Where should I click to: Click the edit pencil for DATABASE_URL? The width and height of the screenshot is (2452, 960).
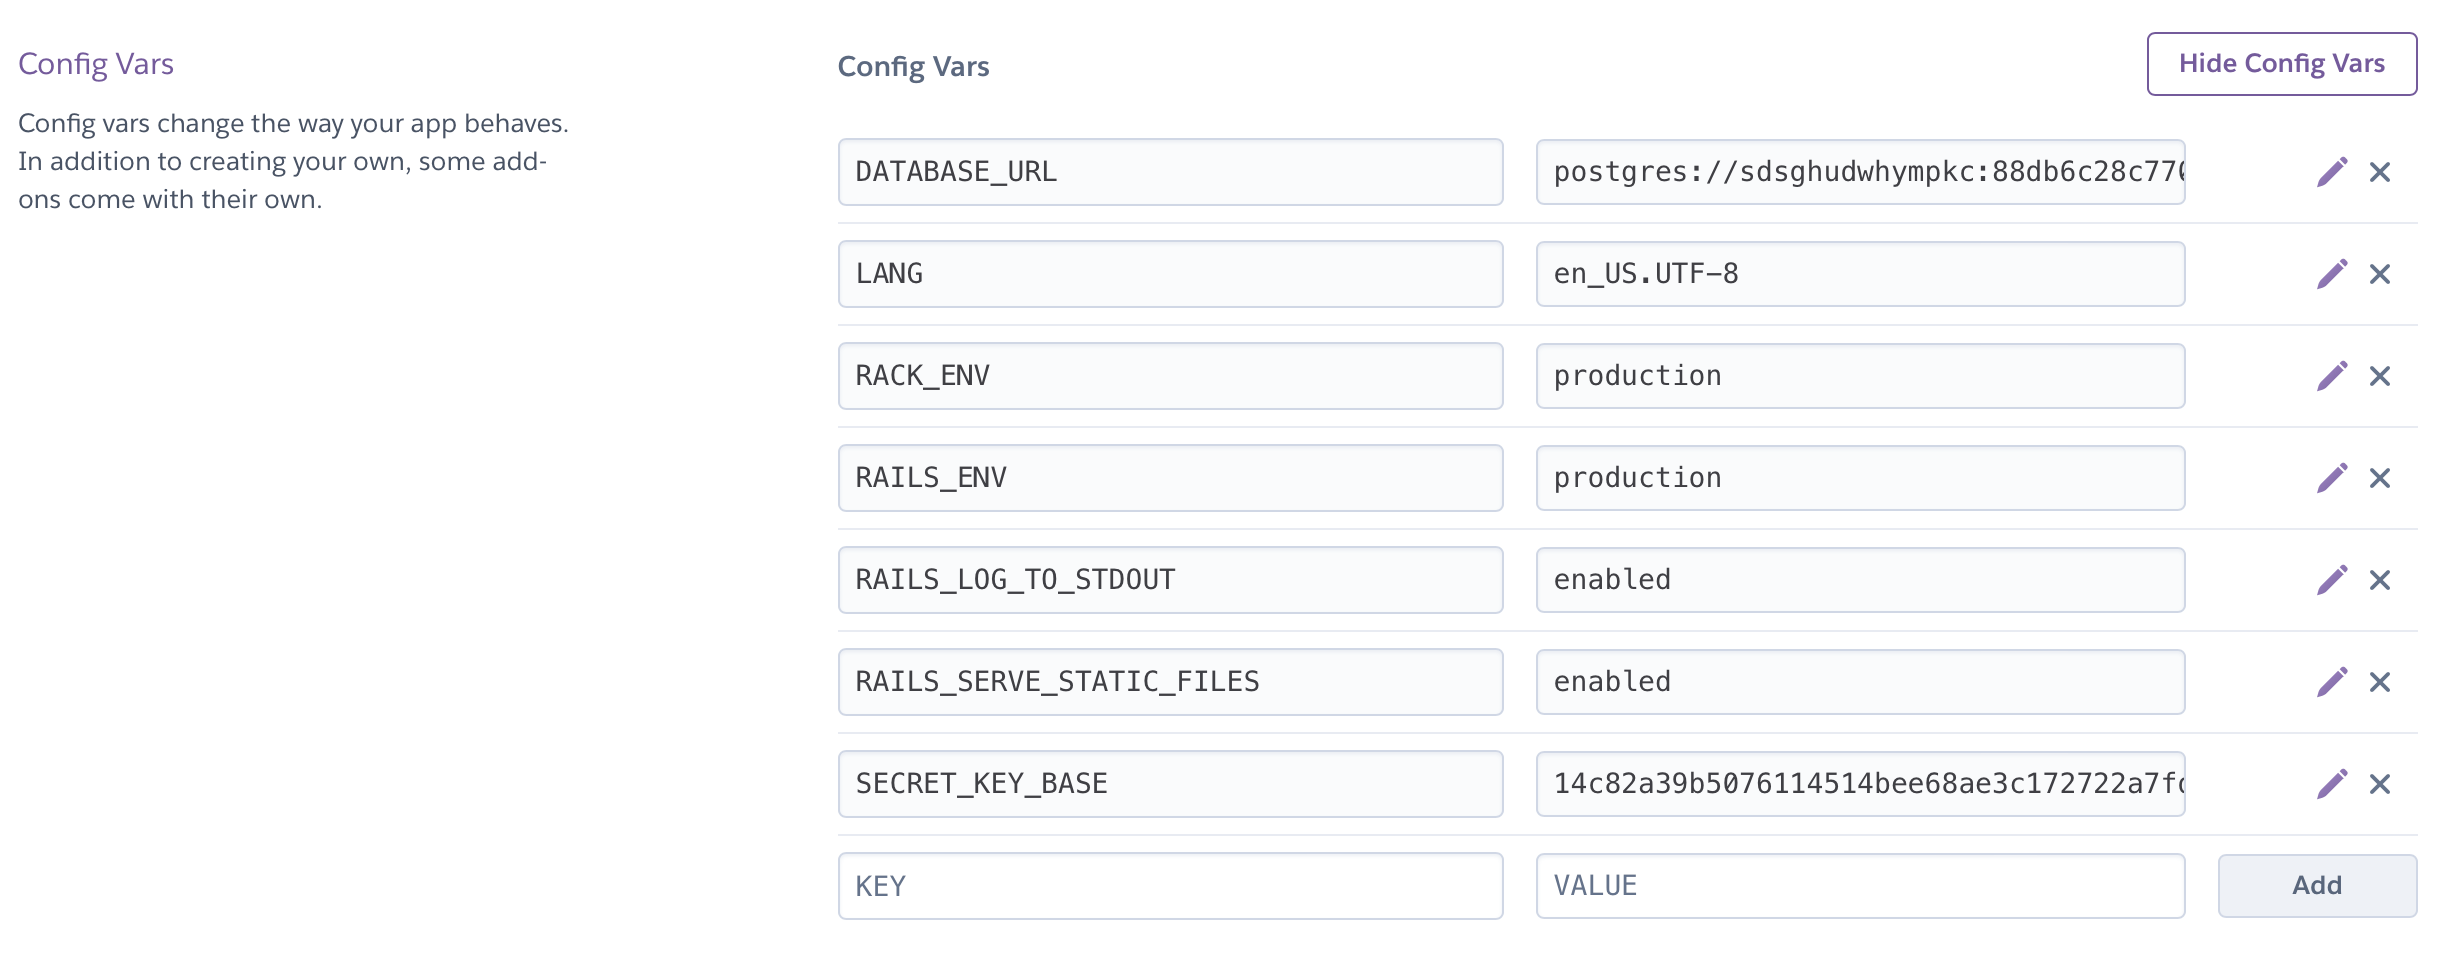pyautogui.click(x=2334, y=171)
